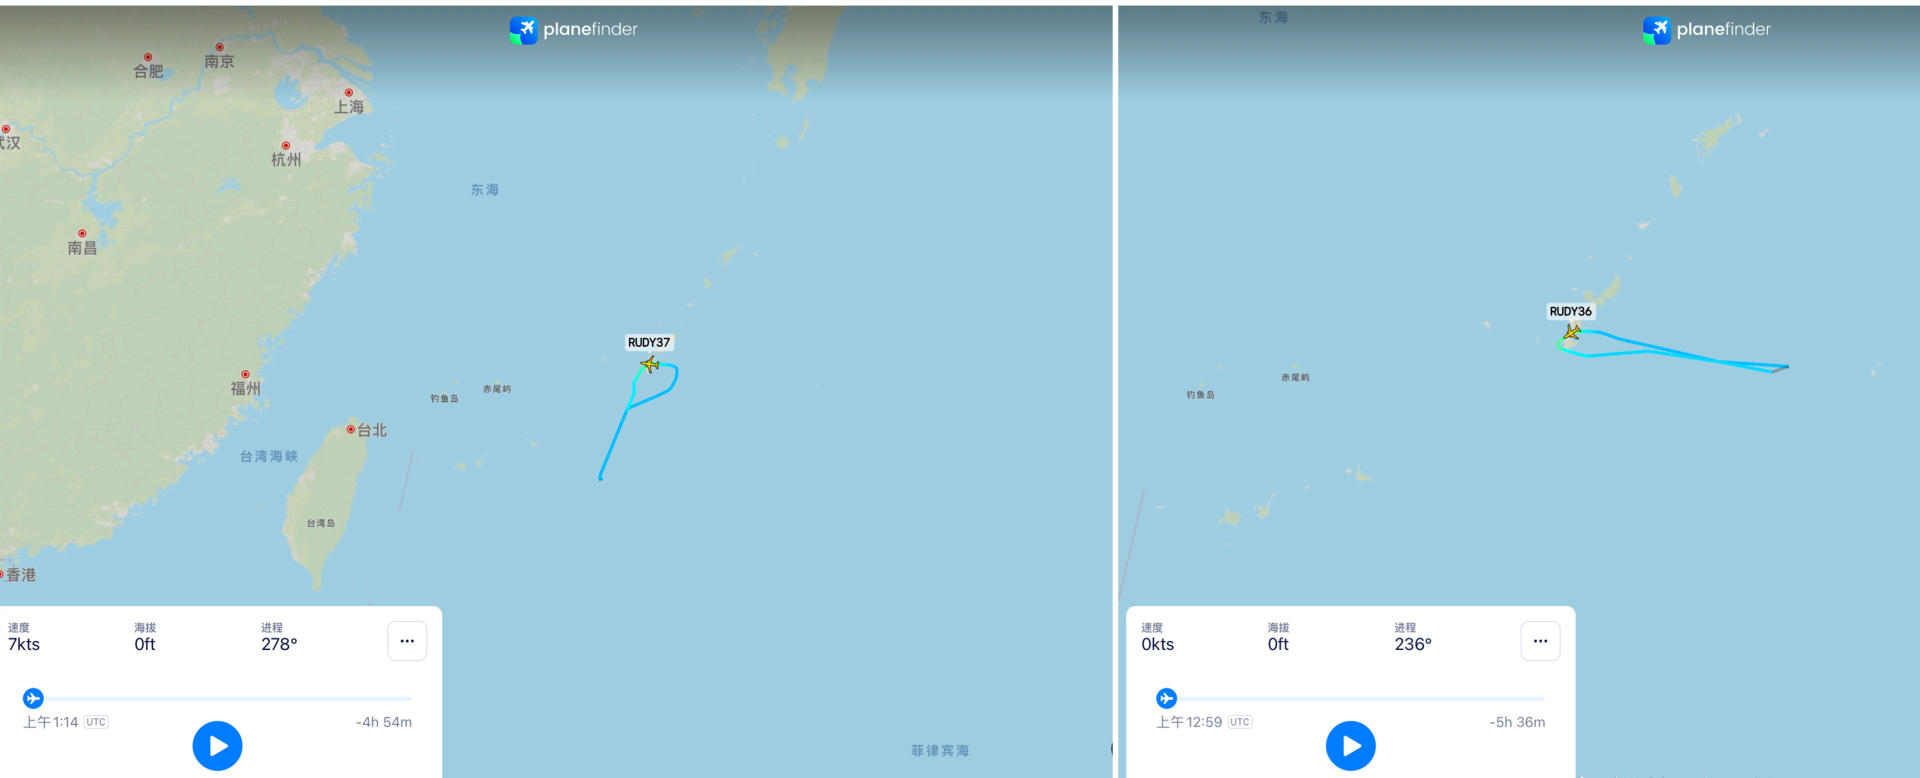Play the RUDY36 flight playback
Image resolution: width=1920 pixels, height=778 pixels.
click(x=1350, y=746)
